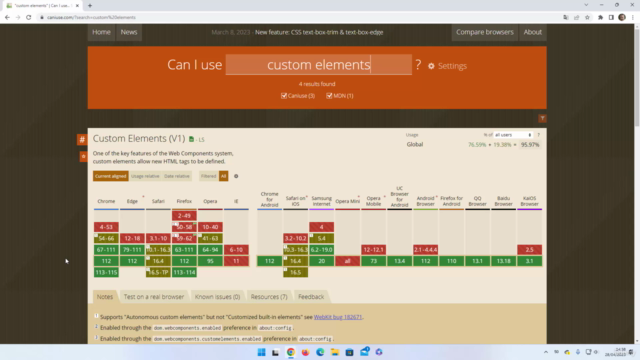Click the translate page icon
Viewport: 640px width, 360px height.
point(566,18)
